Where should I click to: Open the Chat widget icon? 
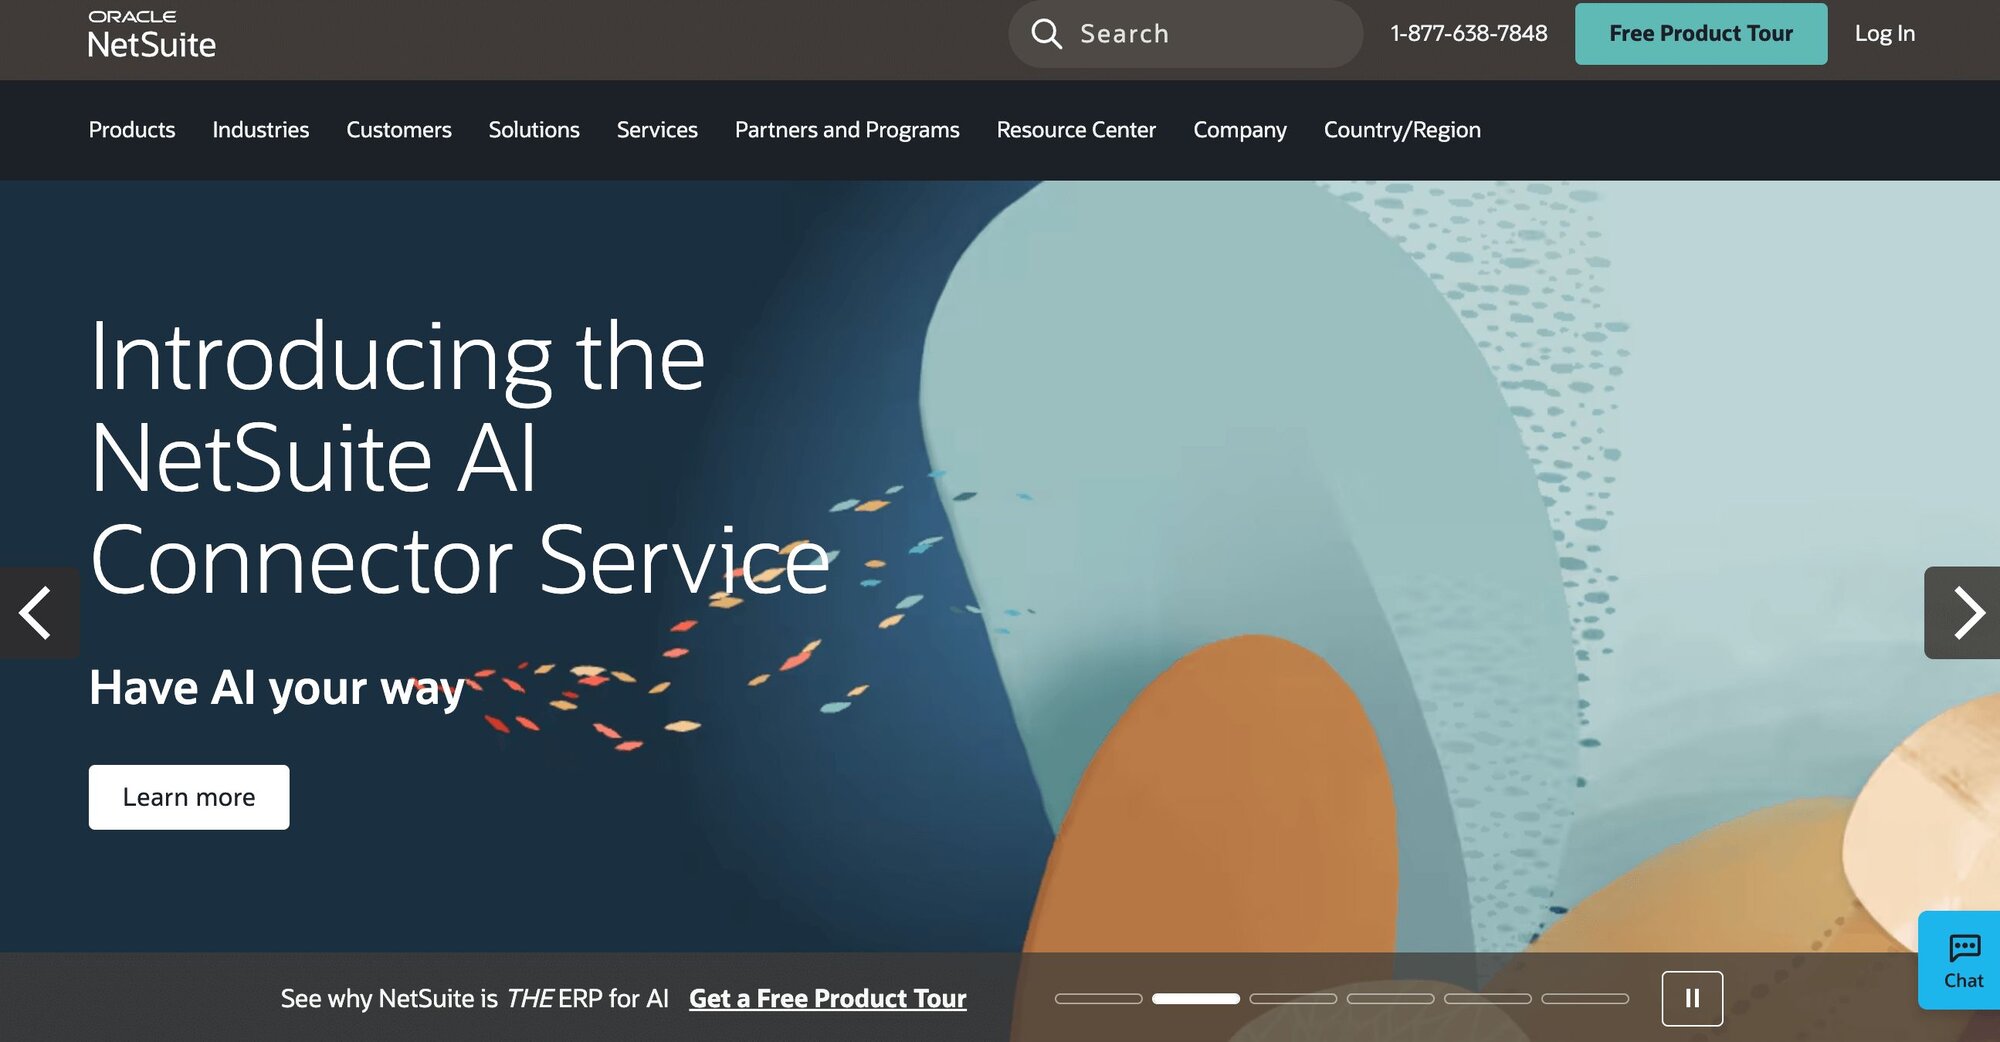[1963, 960]
